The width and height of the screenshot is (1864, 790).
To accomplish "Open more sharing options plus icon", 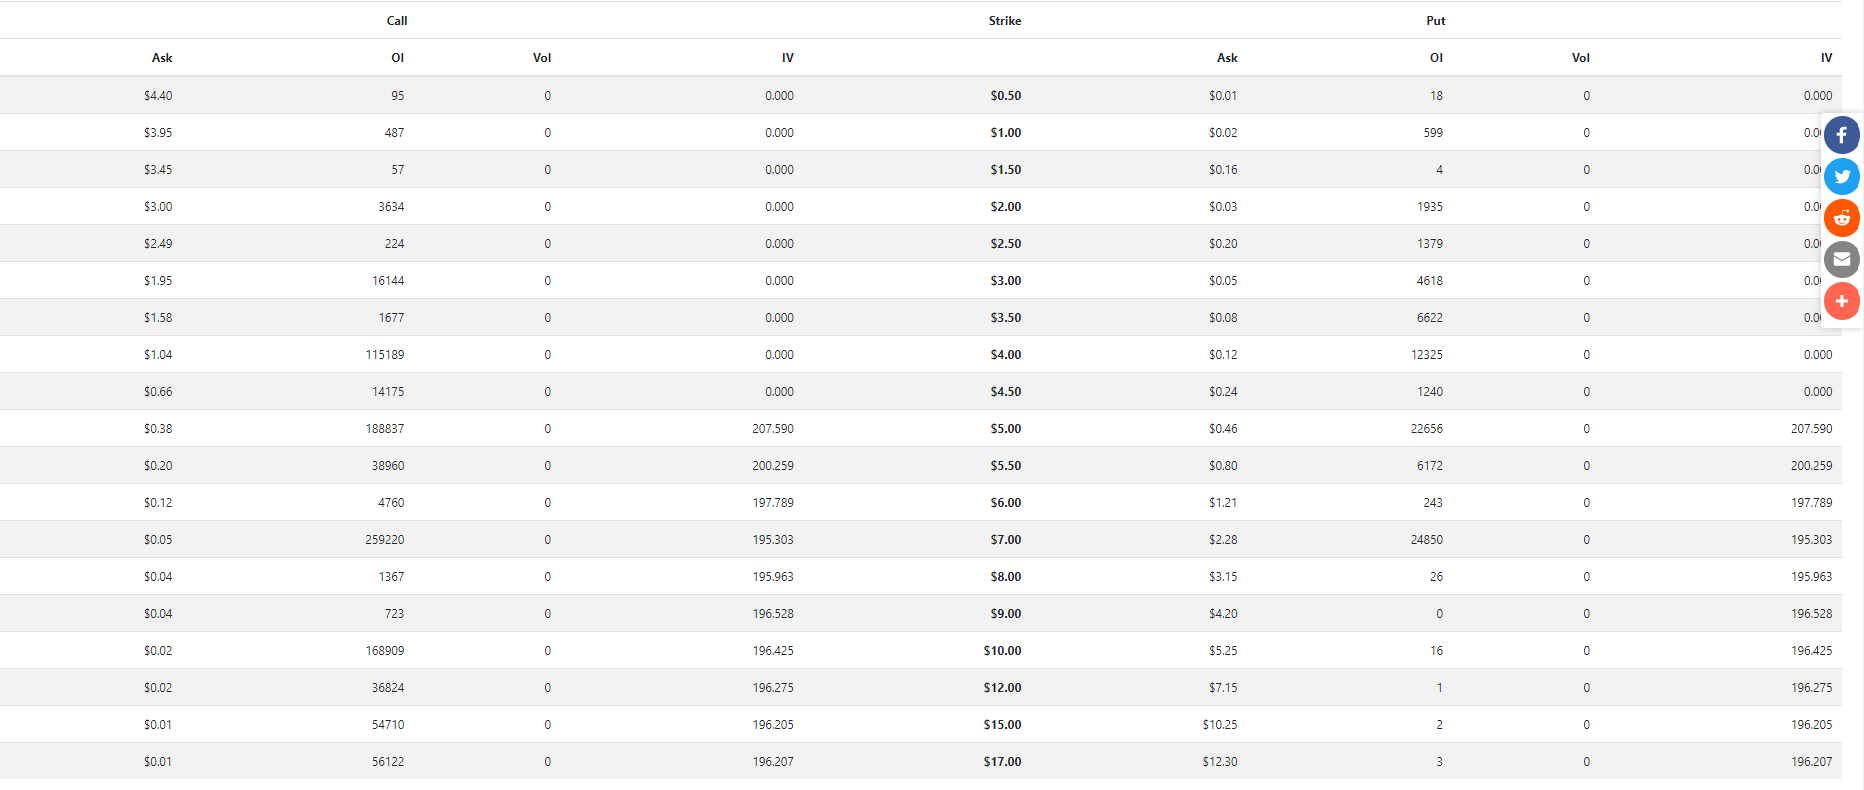I will coord(1841,301).
